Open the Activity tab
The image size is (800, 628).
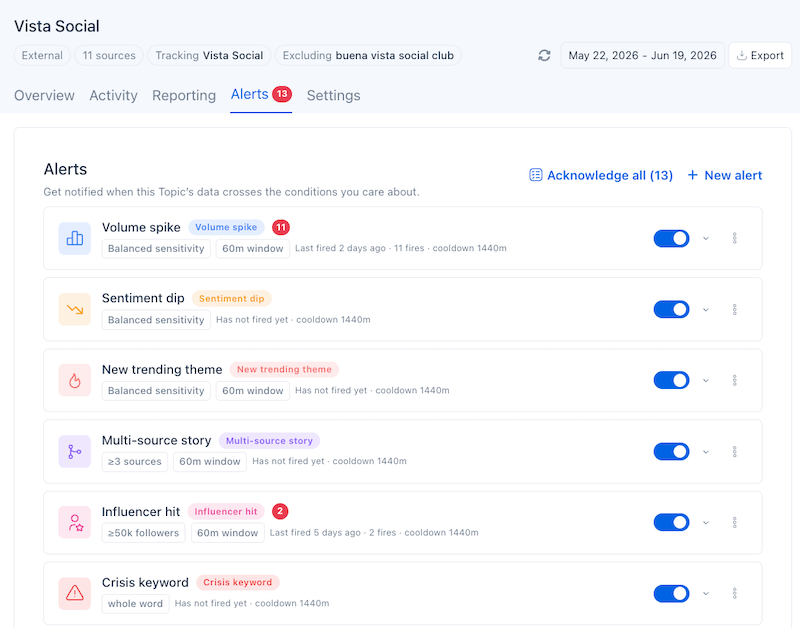point(113,95)
